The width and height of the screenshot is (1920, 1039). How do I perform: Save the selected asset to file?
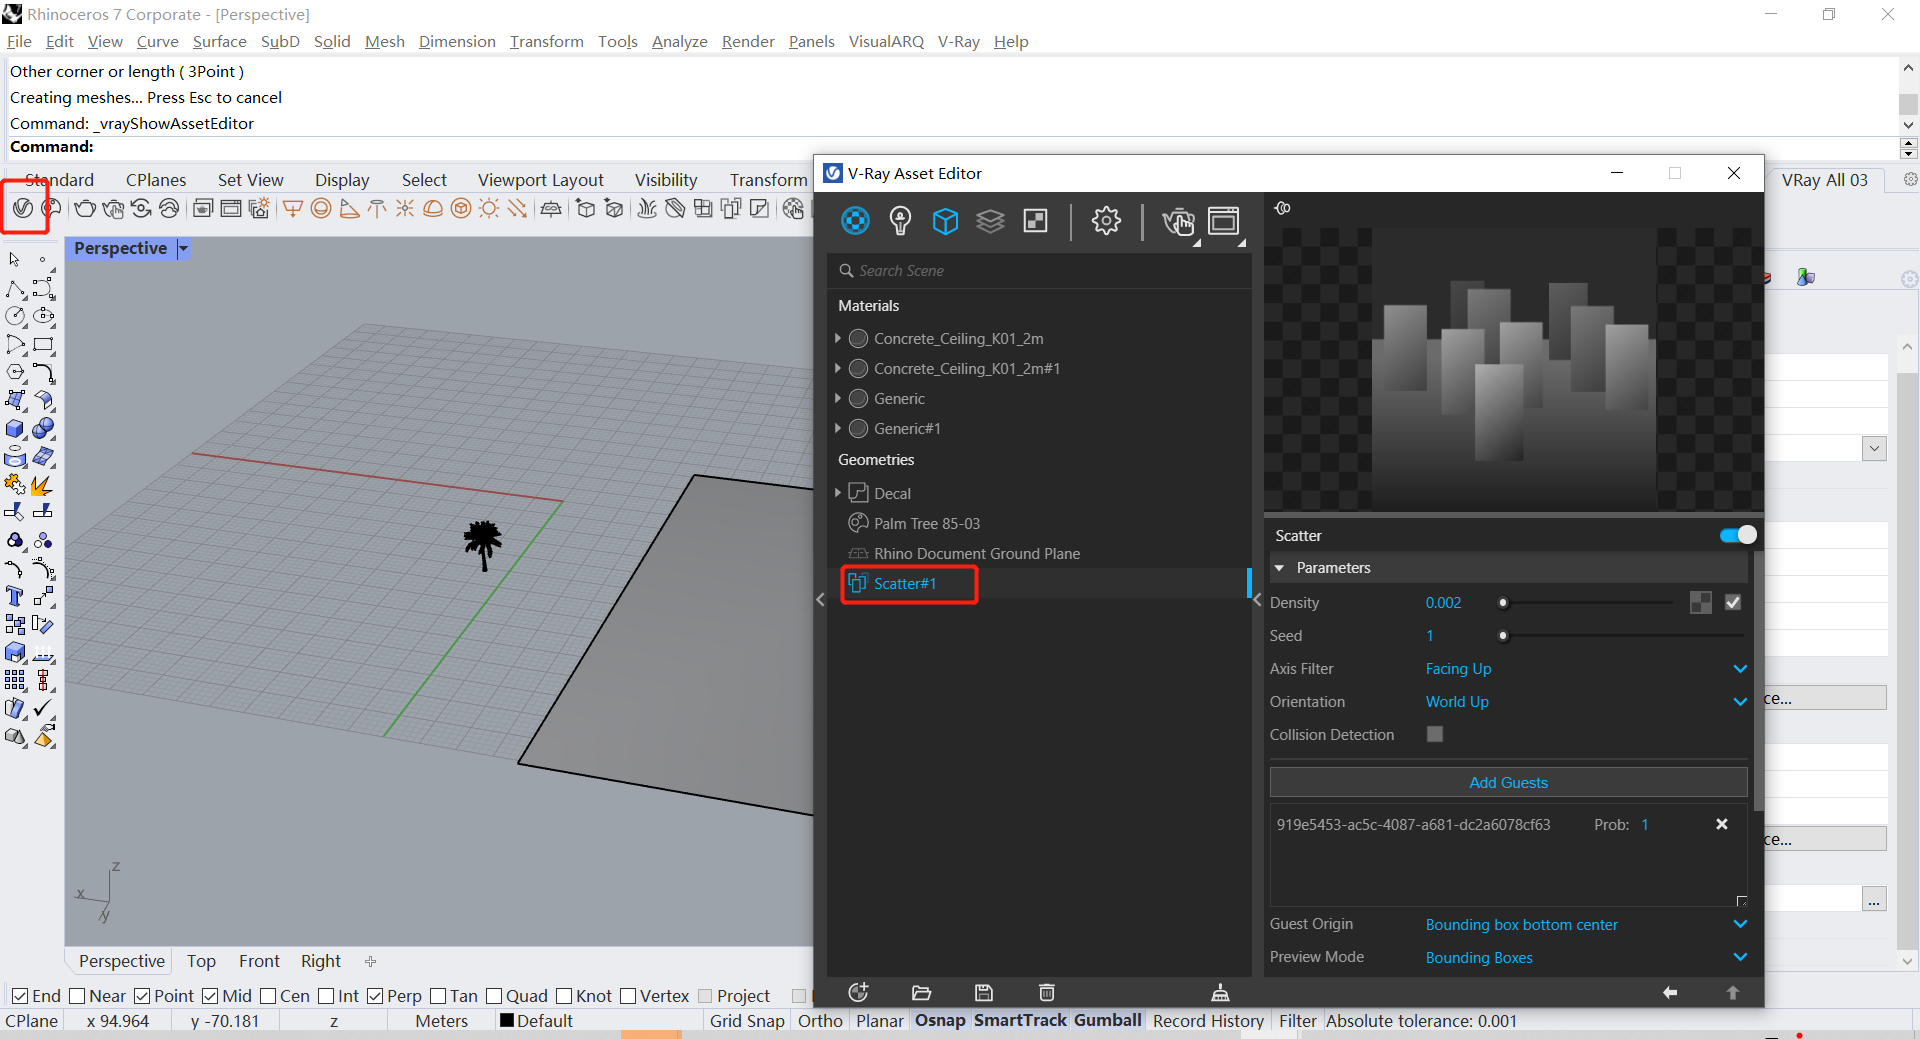pyautogui.click(x=984, y=992)
